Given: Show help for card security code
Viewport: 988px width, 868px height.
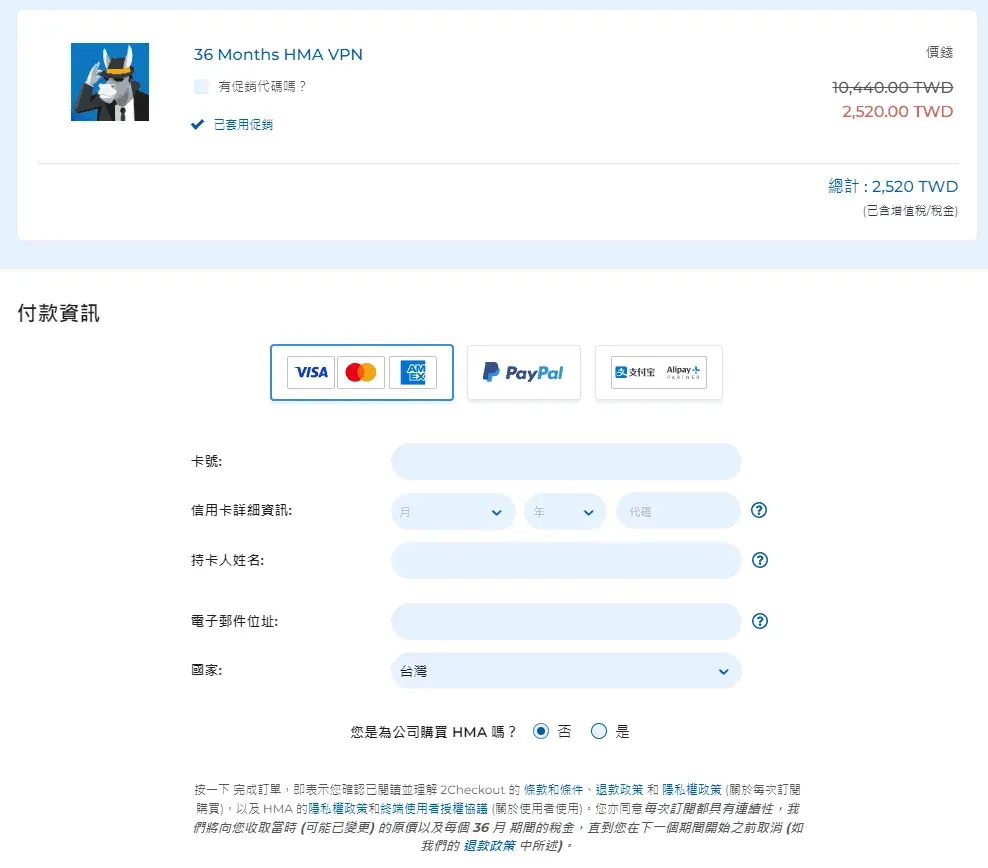Looking at the screenshot, I should point(759,510).
